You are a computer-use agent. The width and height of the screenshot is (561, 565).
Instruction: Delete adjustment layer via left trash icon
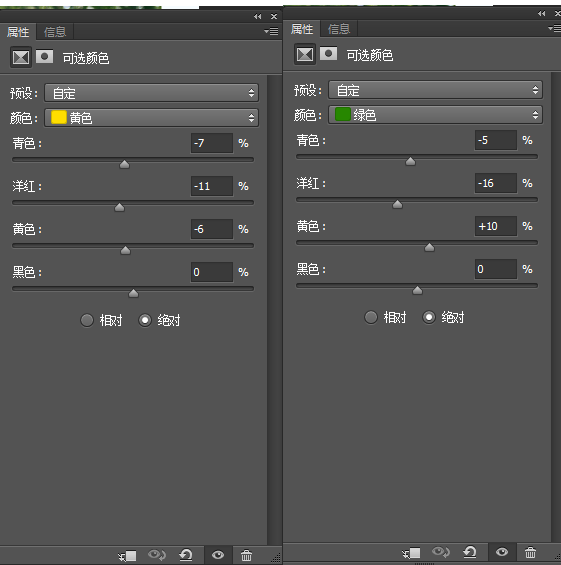click(246, 555)
